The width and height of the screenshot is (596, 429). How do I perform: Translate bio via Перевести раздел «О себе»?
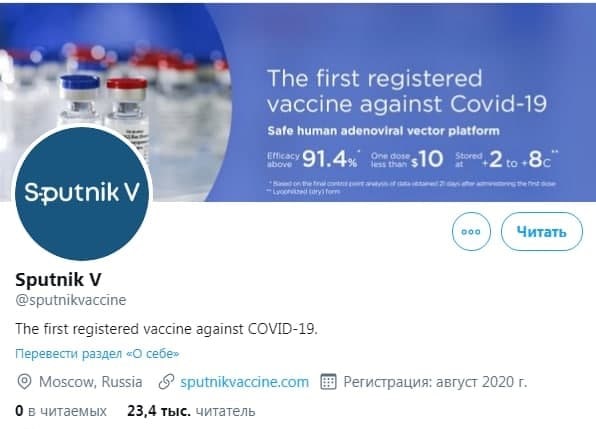[x=97, y=354]
